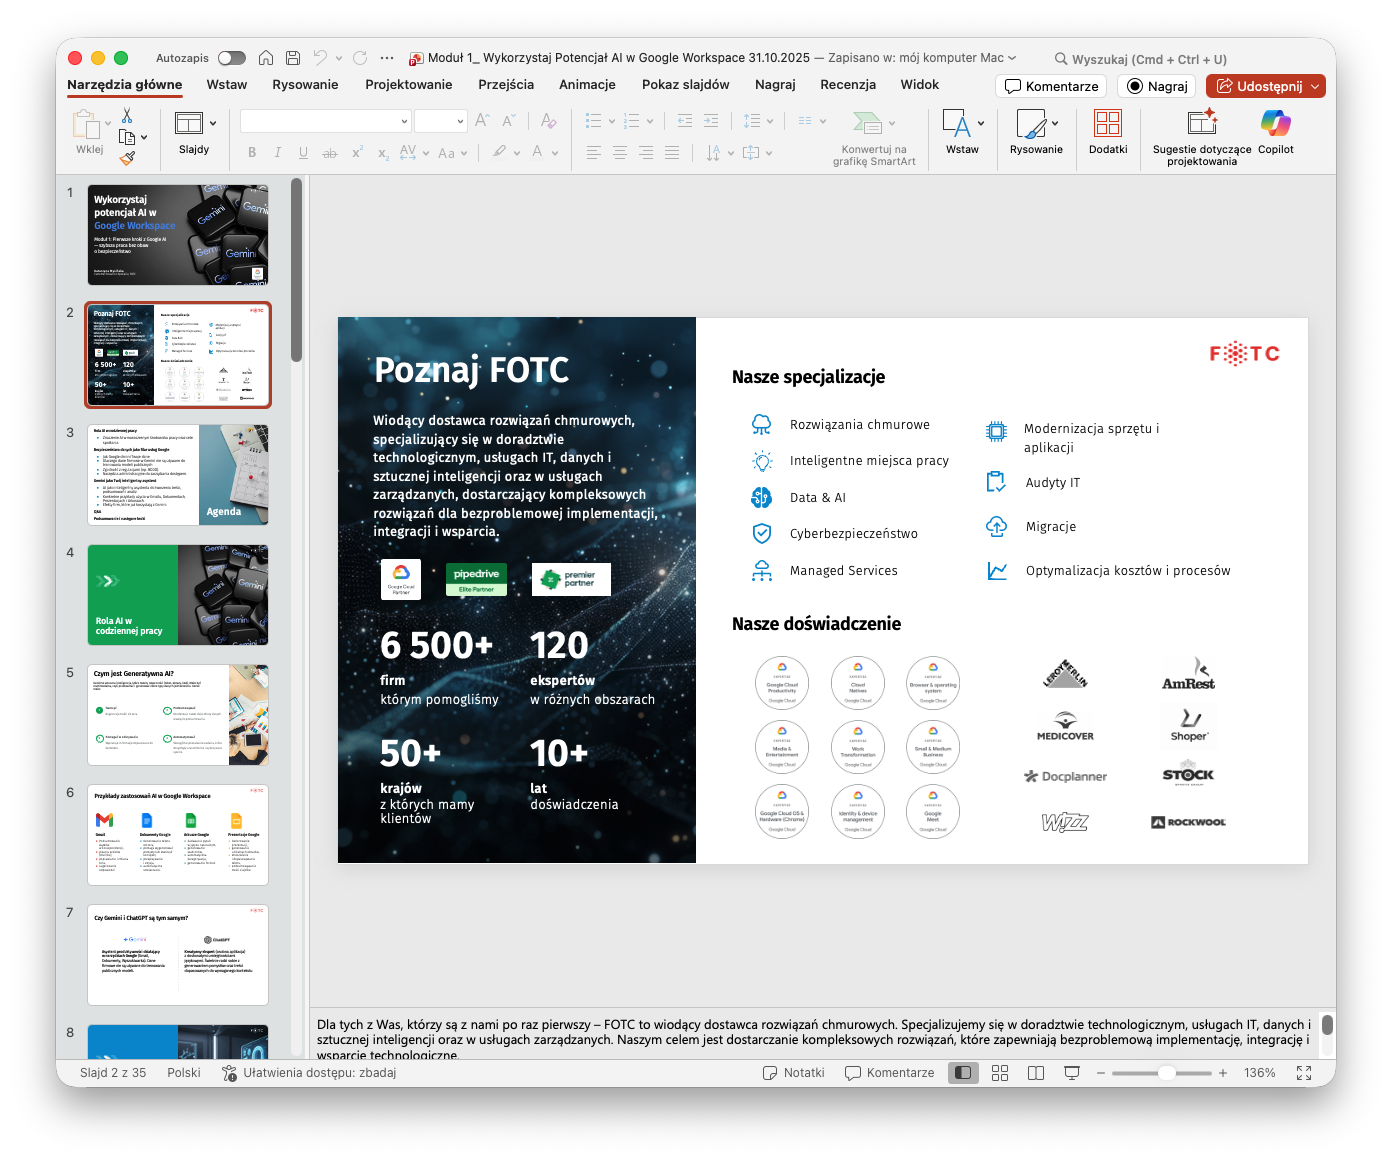
Task: Click the Format Painter brush icon
Action: 127,157
